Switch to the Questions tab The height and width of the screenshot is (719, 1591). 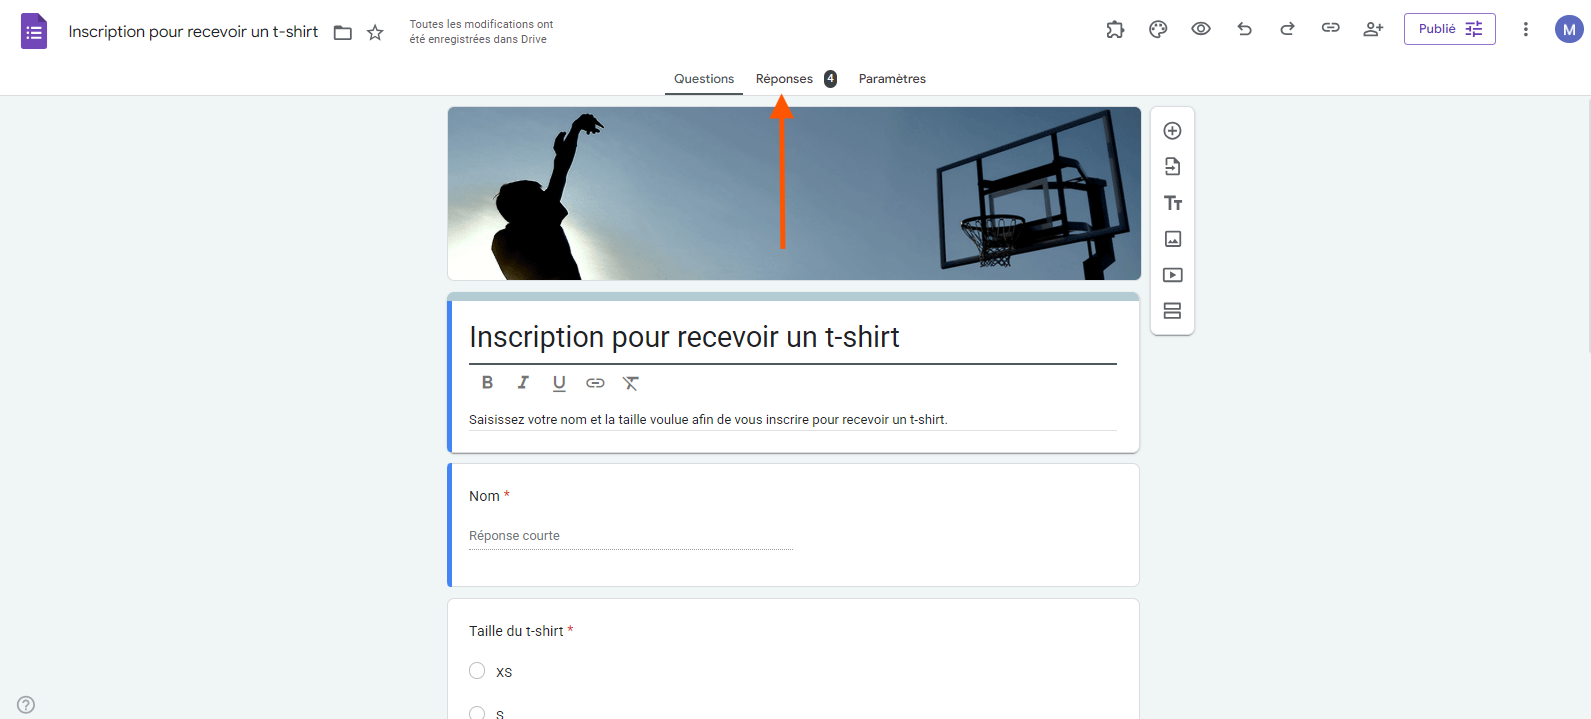tap(704, 79)
